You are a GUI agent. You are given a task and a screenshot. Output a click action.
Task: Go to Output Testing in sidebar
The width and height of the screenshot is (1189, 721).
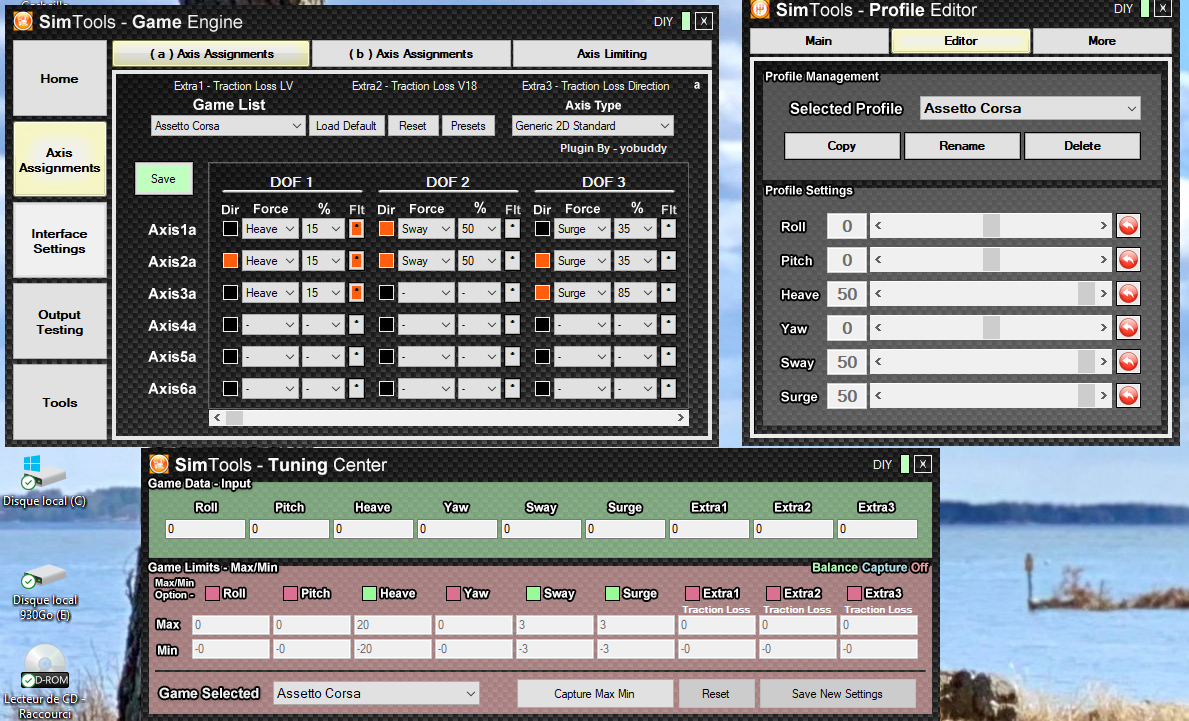[x=60, y=322]
